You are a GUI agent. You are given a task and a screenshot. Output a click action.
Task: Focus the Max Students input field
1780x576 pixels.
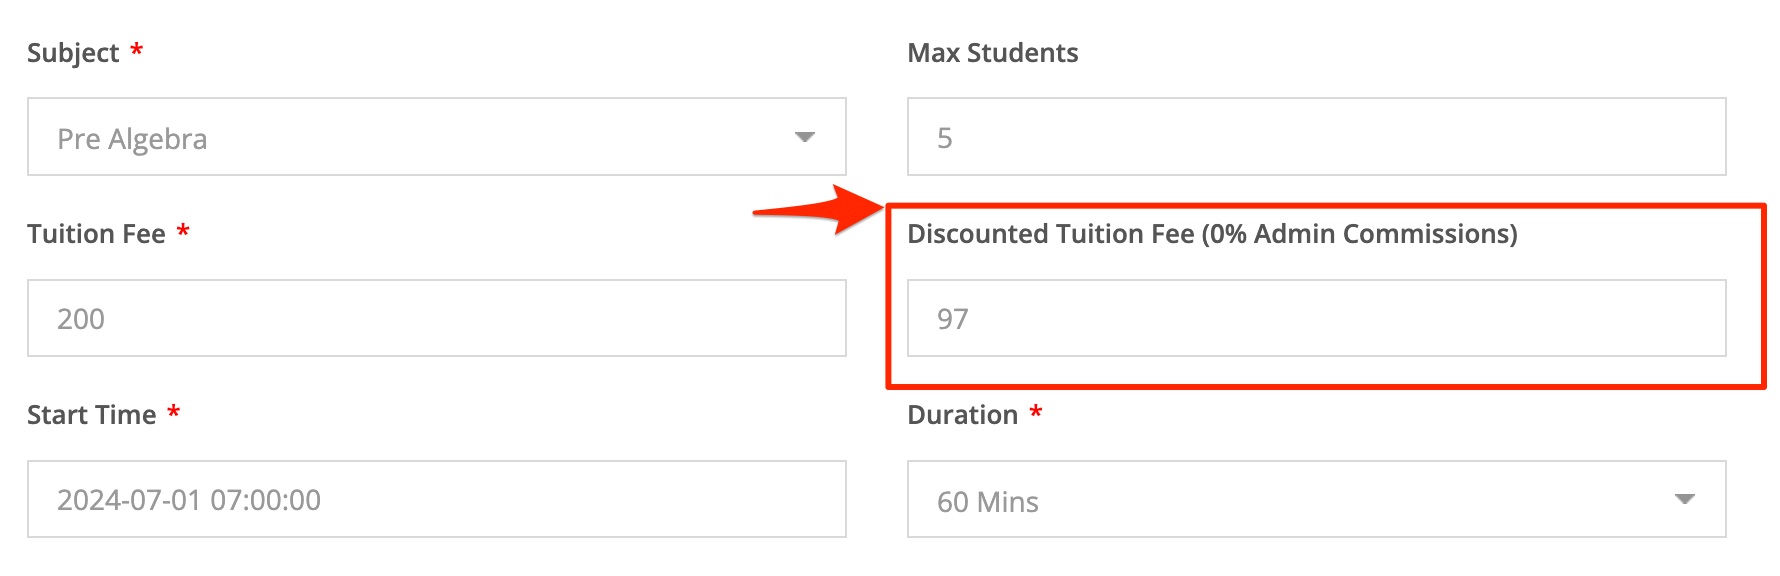(x=1316, y=137)
